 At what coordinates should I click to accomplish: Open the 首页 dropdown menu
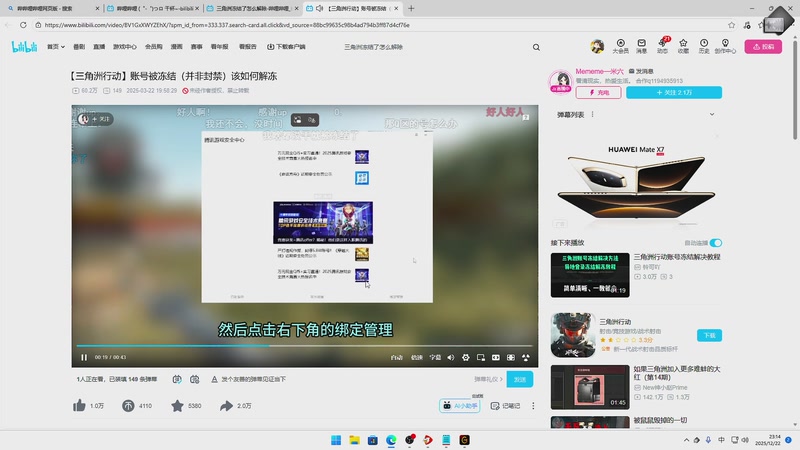(56, 47)
